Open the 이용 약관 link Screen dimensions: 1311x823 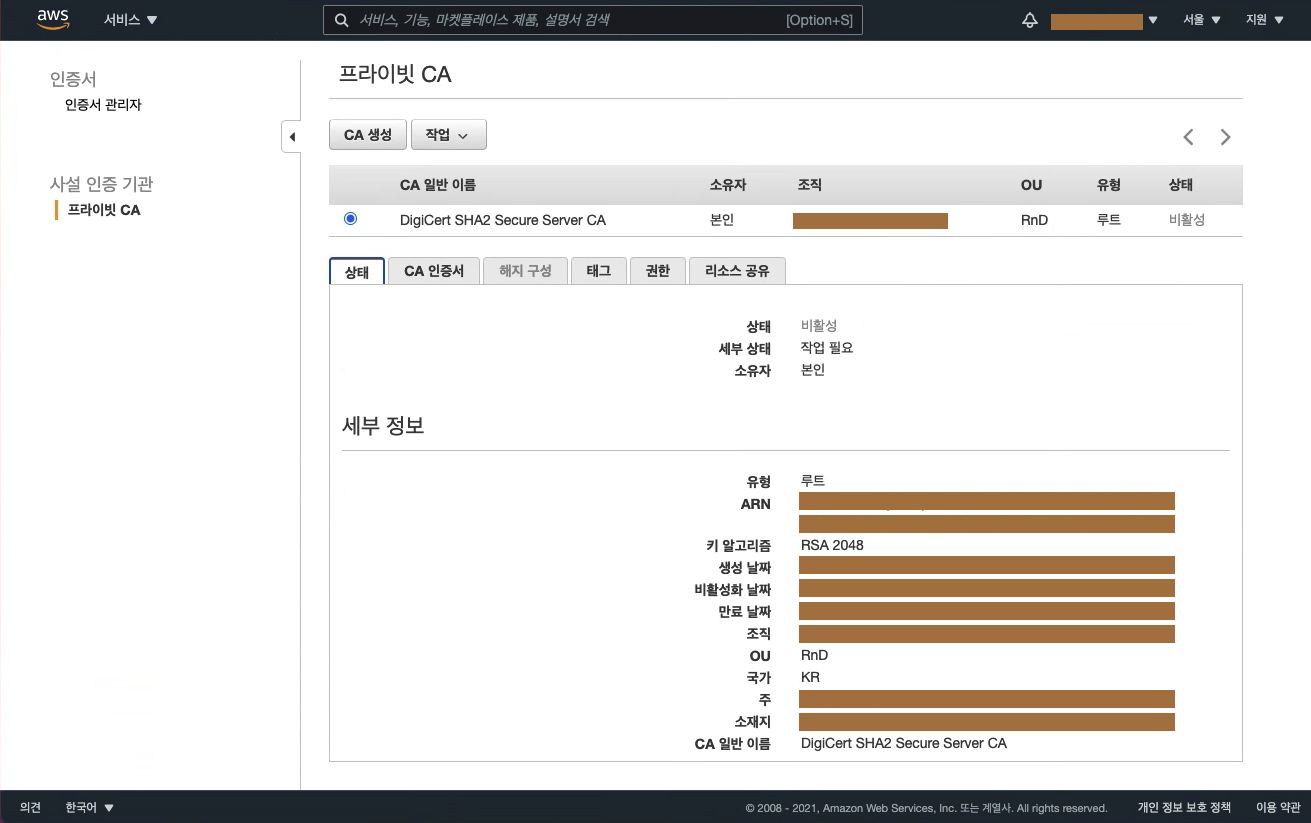[x=1279, y=808]
